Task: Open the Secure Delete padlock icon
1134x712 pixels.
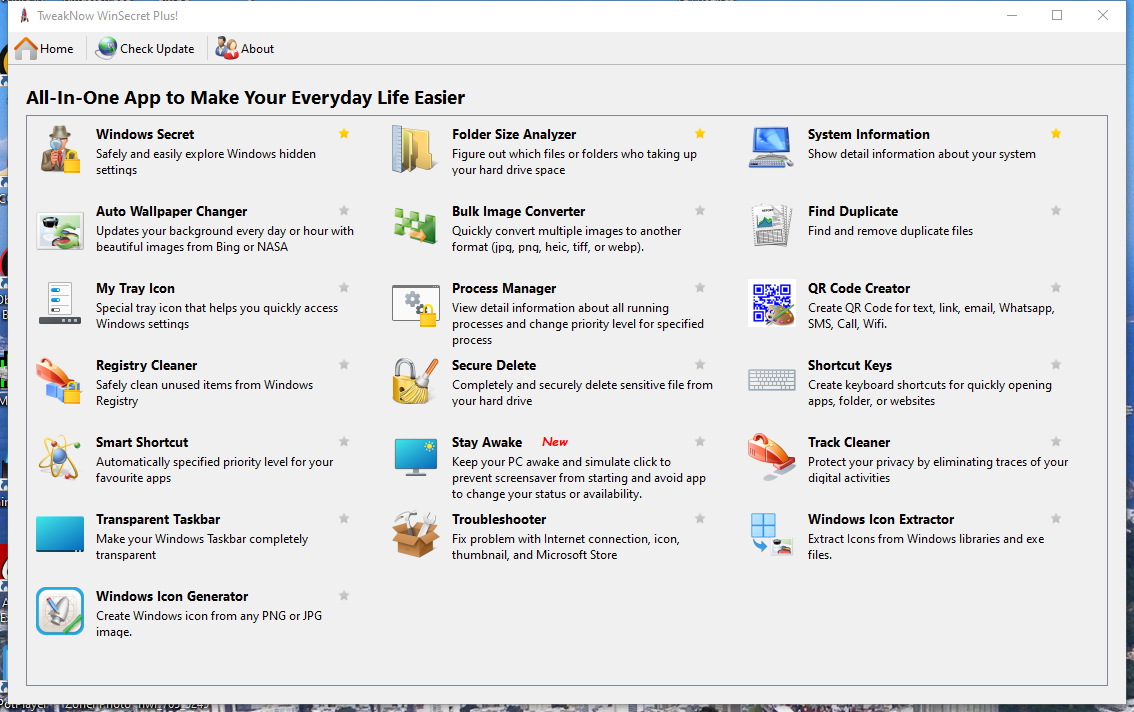Action: tap(414, 381)
